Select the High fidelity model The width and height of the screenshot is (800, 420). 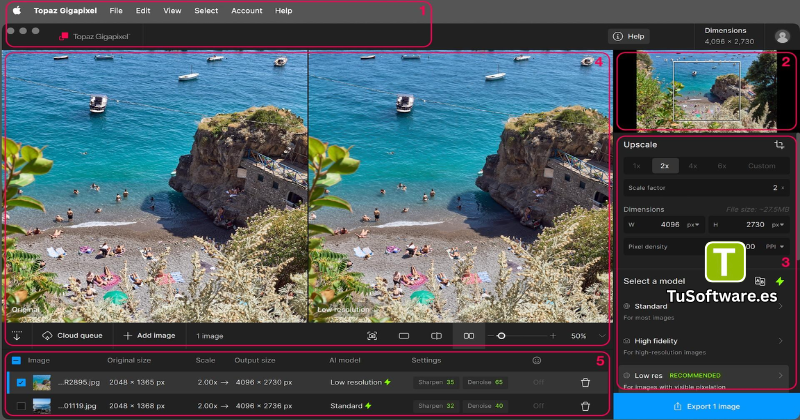click(x=703, y=346)
